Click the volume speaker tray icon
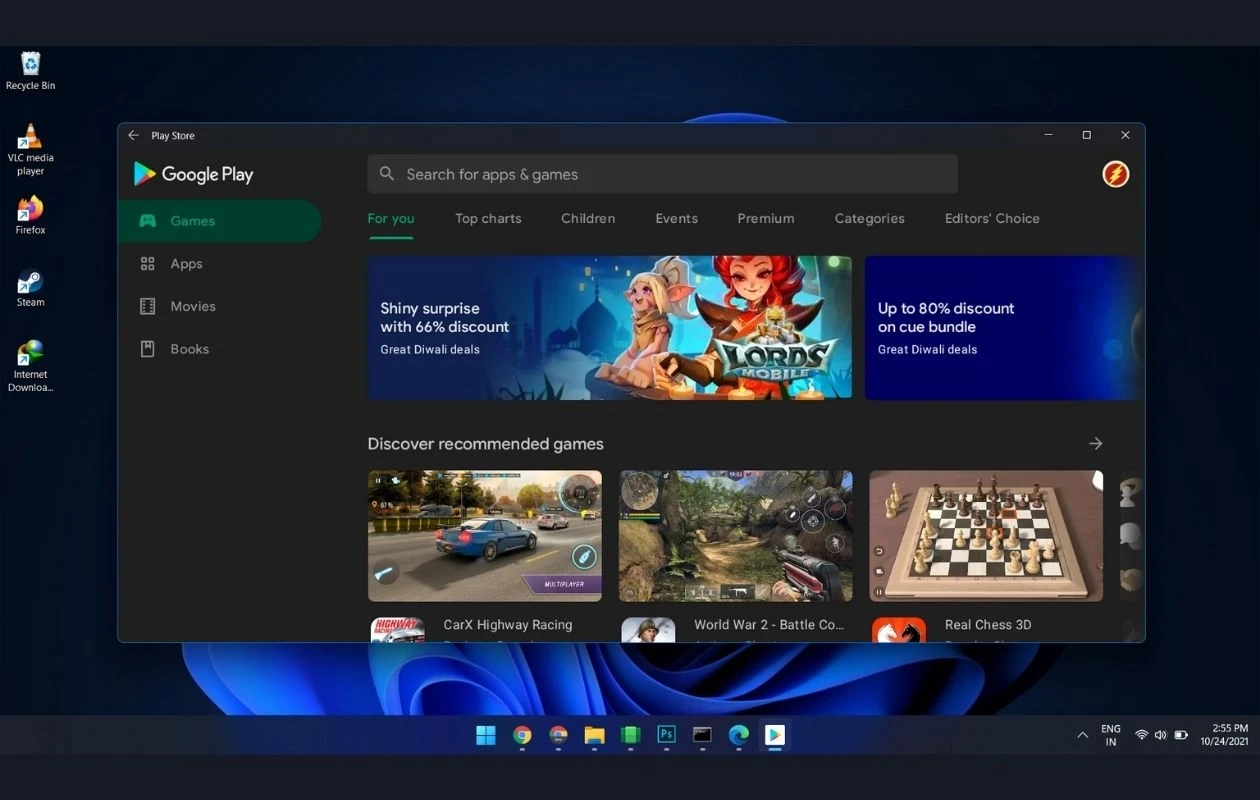Screen dimensions: 1260x800 1160,735
